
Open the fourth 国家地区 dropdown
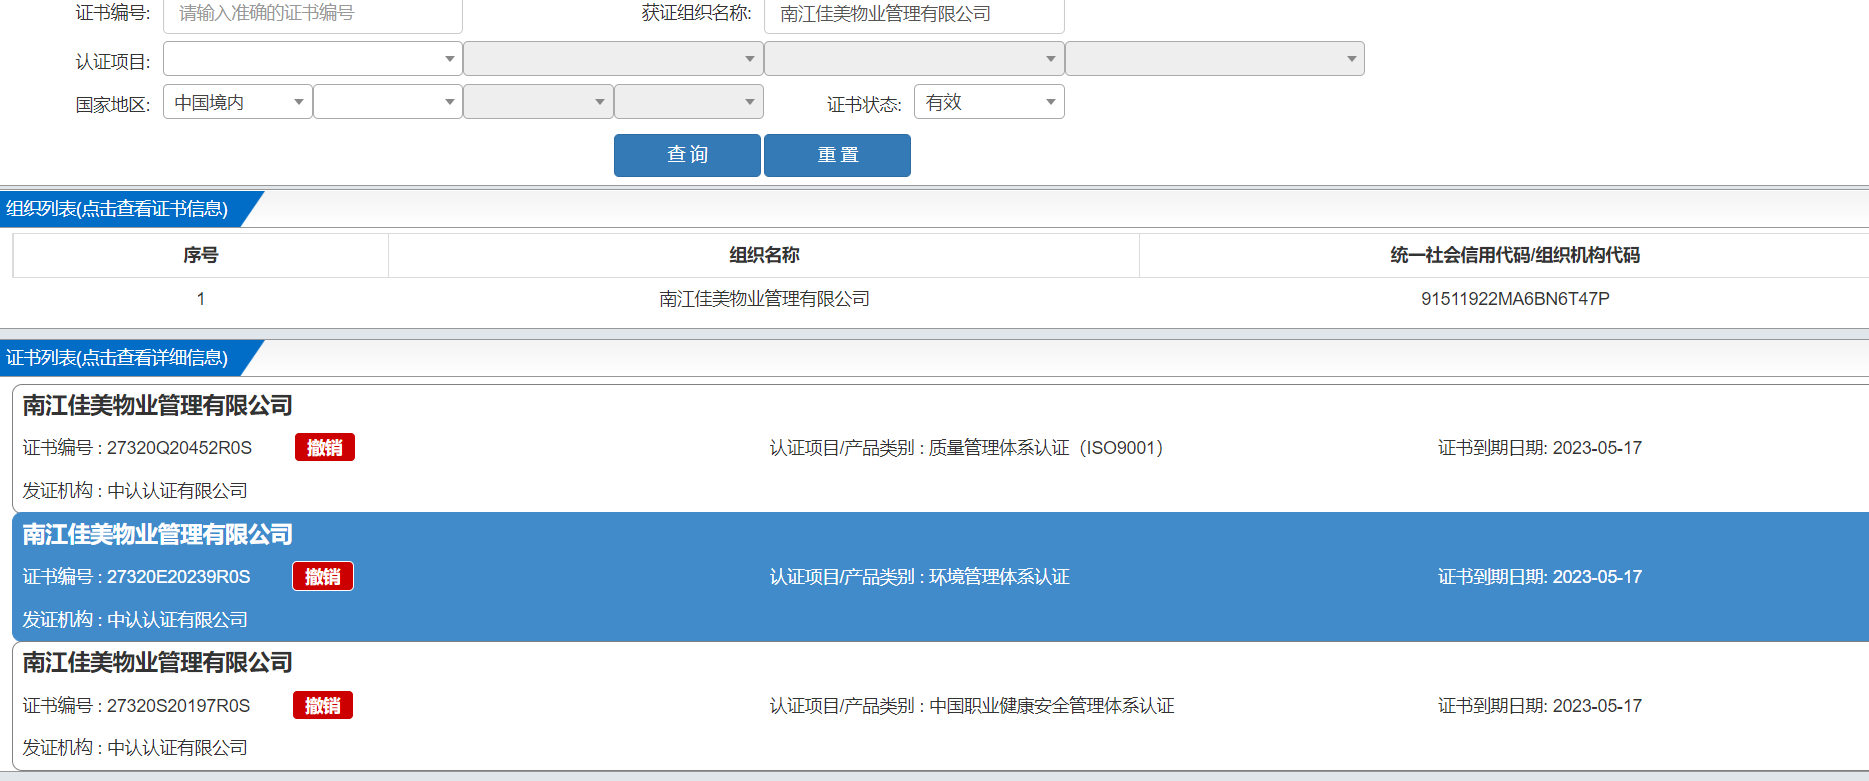(x=688, y=102)
